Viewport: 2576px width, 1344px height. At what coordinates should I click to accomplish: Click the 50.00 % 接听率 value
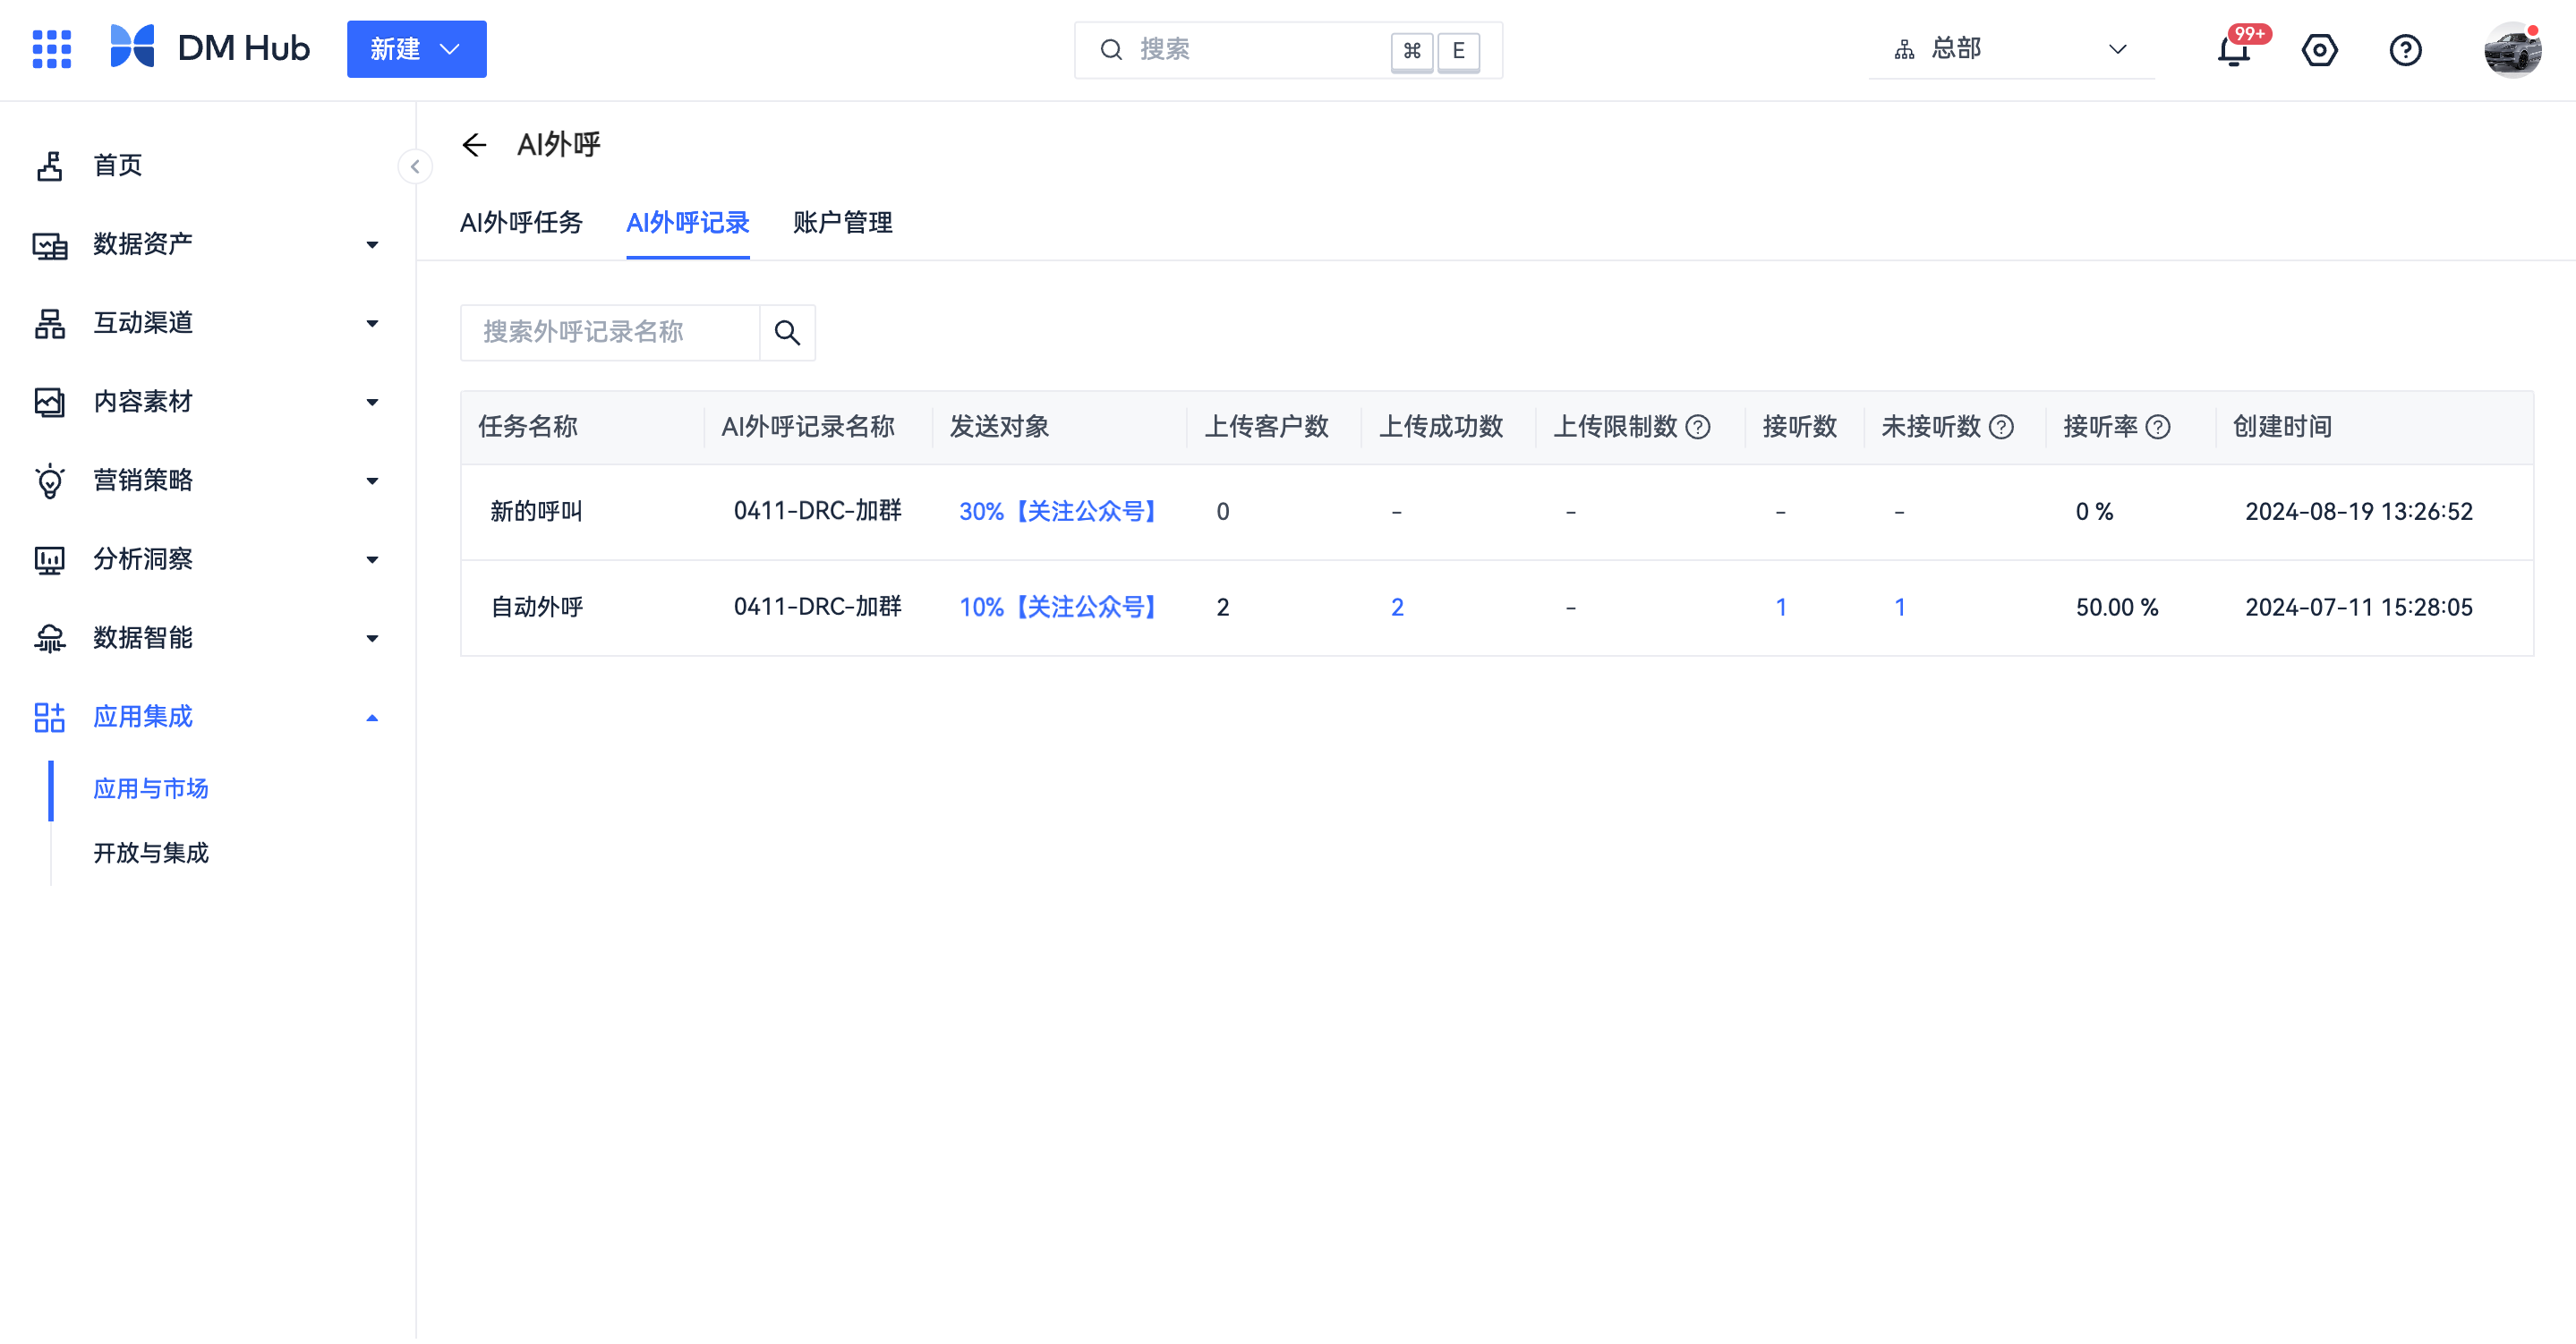point(2117,607)
